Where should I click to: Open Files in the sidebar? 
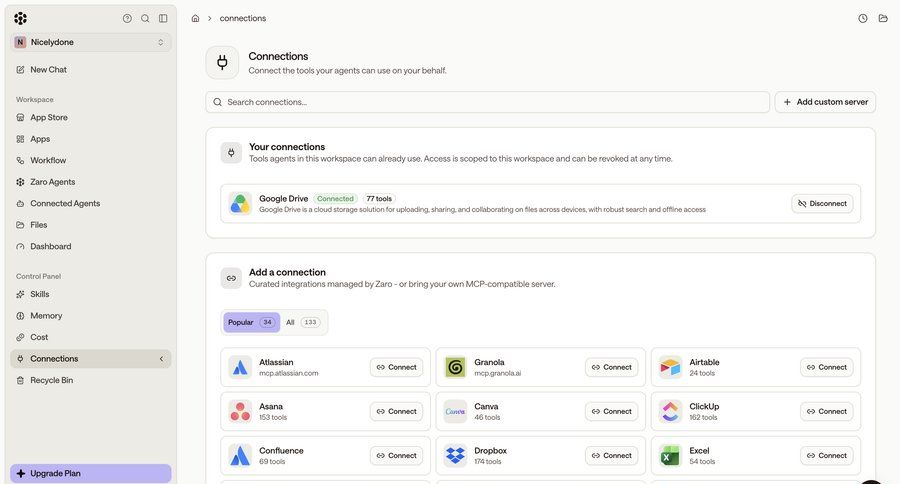[x=91, y=225]
